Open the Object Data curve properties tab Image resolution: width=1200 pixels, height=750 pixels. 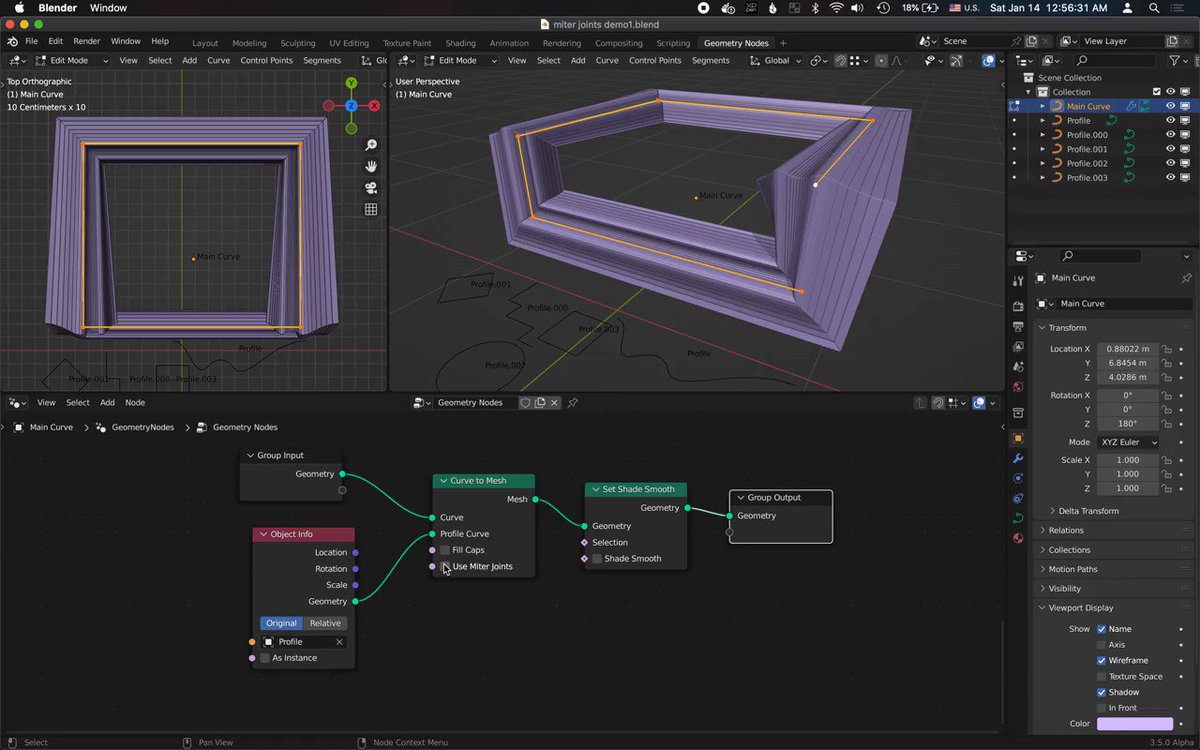tap(1018, 518)
